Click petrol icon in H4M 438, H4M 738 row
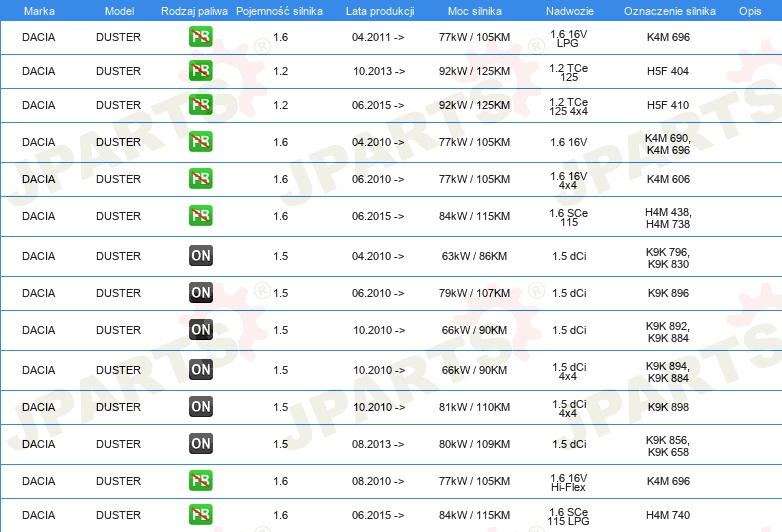Image resolution: width=782 pixels, height=532 pixels. 200,215
